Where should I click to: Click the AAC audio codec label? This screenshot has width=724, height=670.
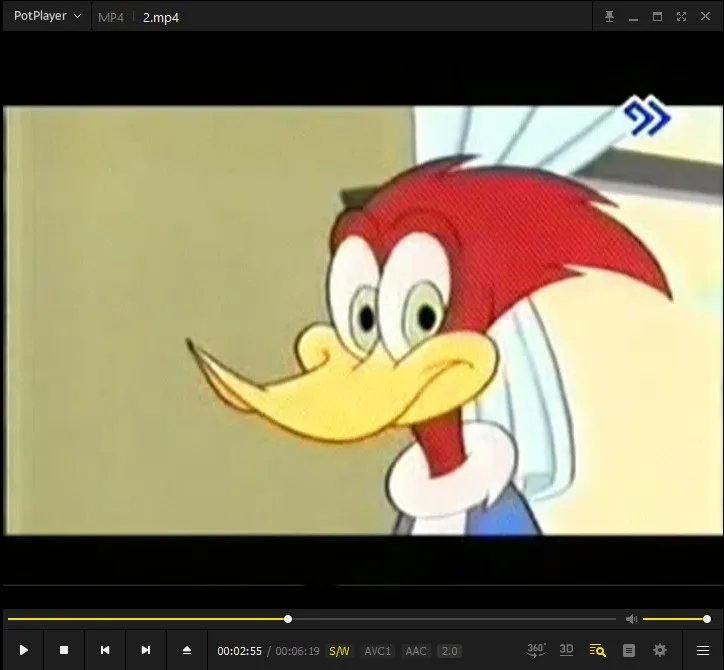[416, 651]
